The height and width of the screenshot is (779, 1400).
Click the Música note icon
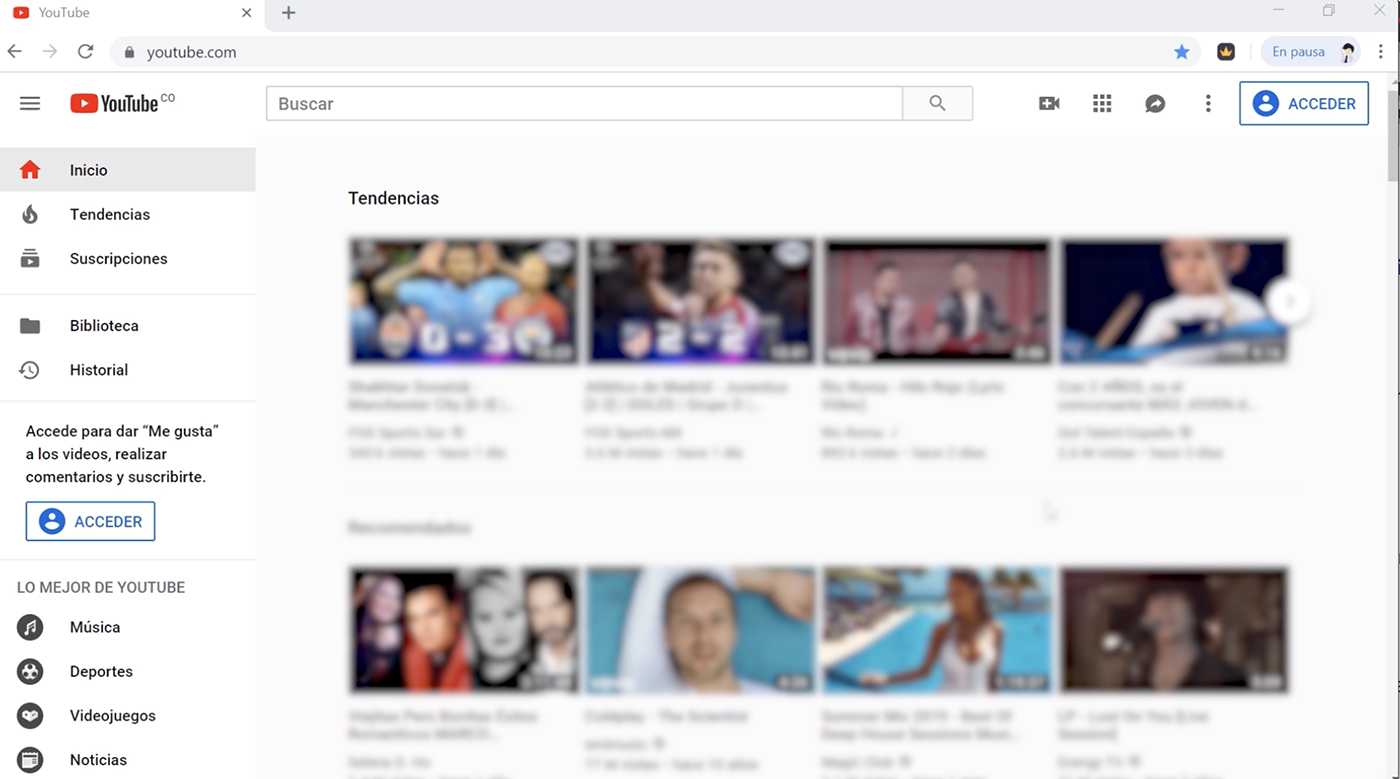[30, 627]
